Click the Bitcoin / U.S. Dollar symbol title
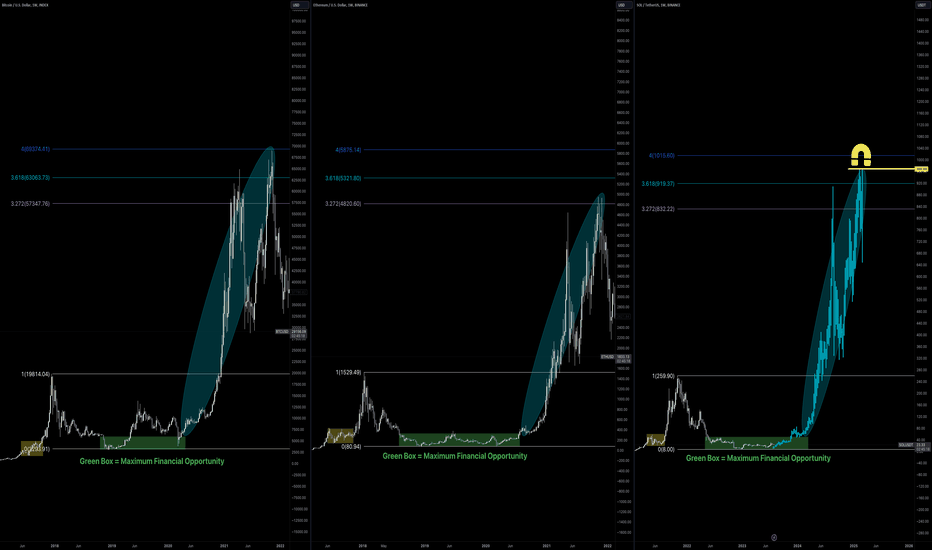The image size is (932, 550). (x=26, y=5)
